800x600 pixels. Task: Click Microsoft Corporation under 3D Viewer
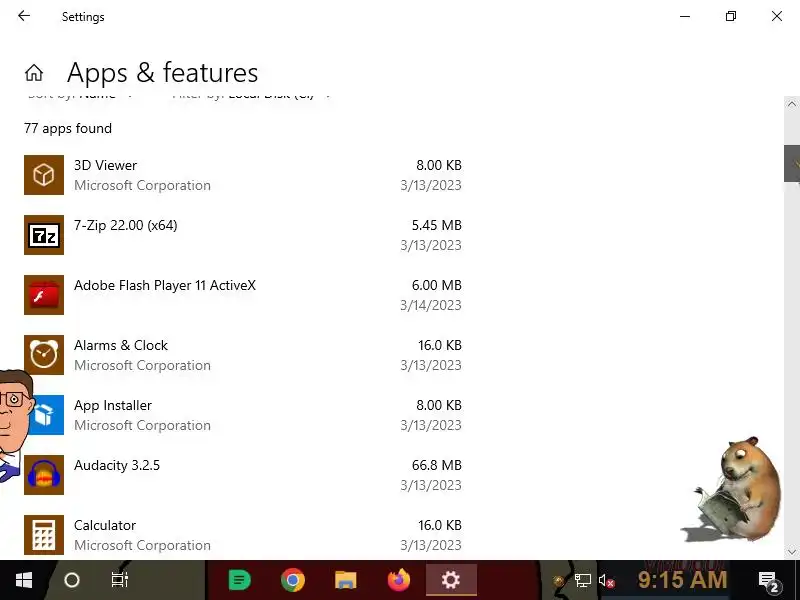pyautogui.click(x=142, y=185)
